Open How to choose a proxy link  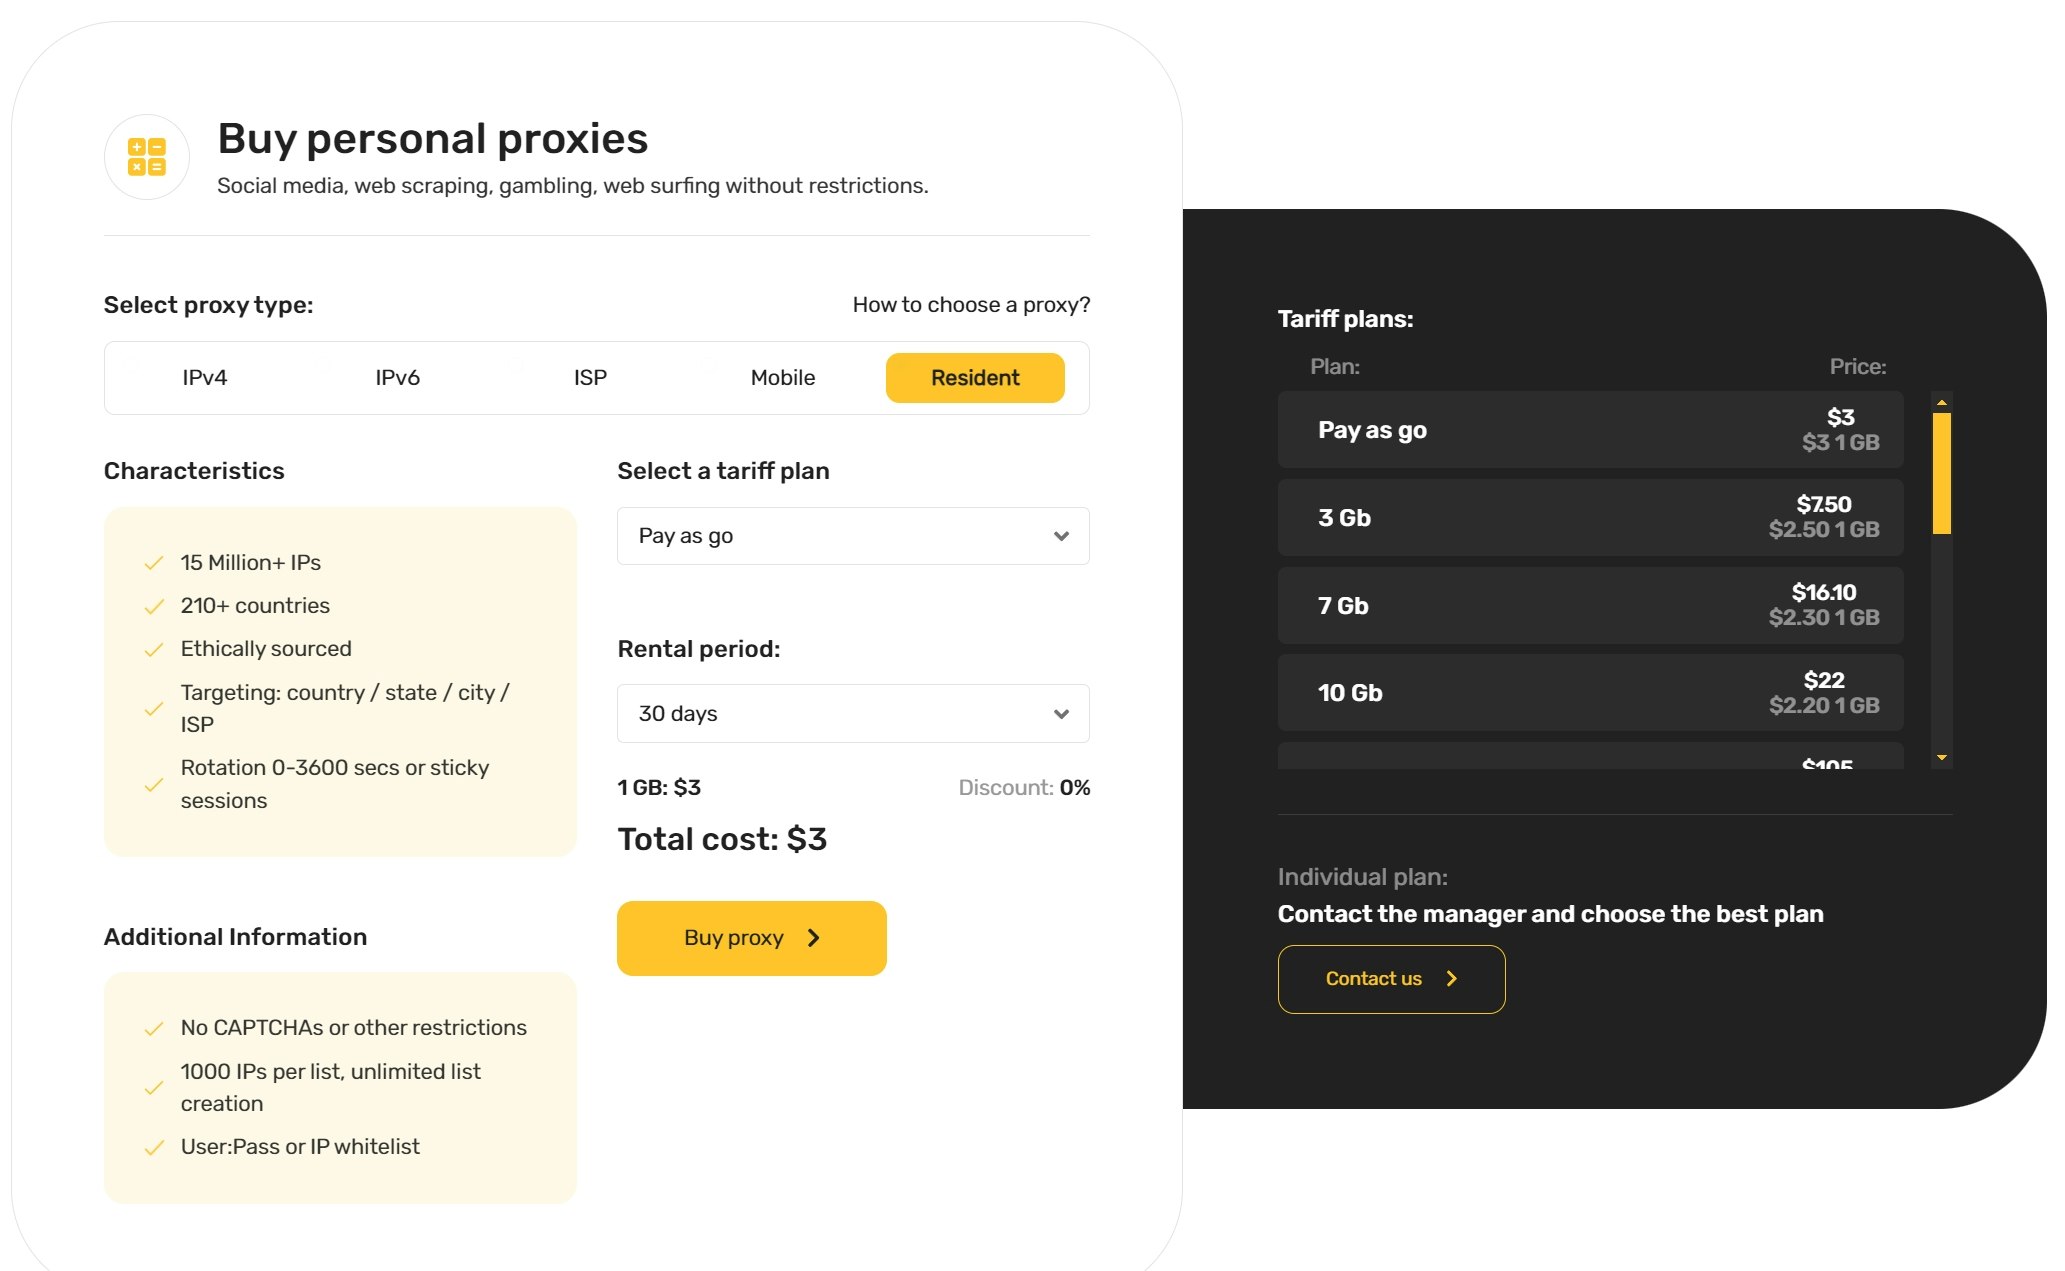tap(971, 305)
